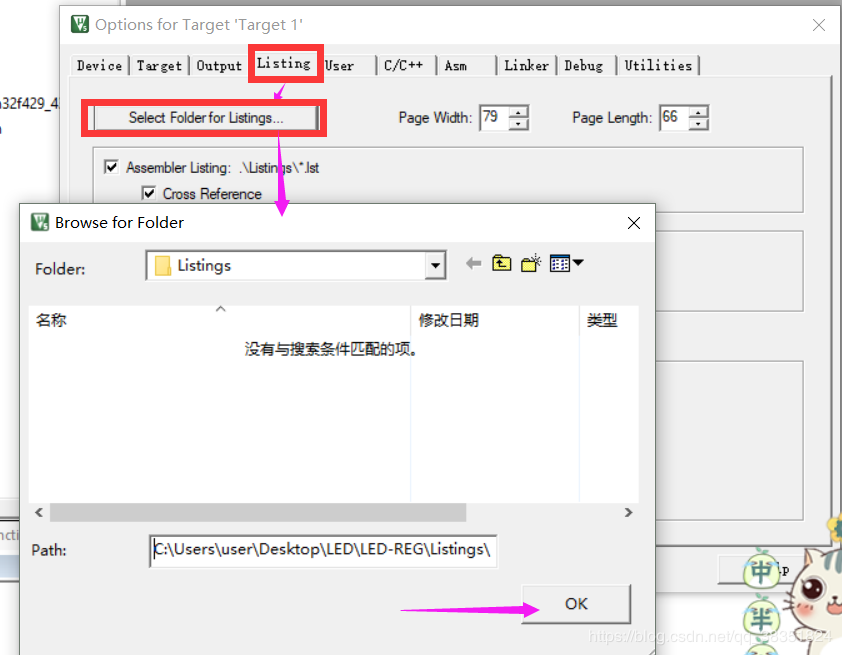Click Select Folder for Listings button
The width and height of the screenshot is (842, 655).
click(x=206, y=118)
